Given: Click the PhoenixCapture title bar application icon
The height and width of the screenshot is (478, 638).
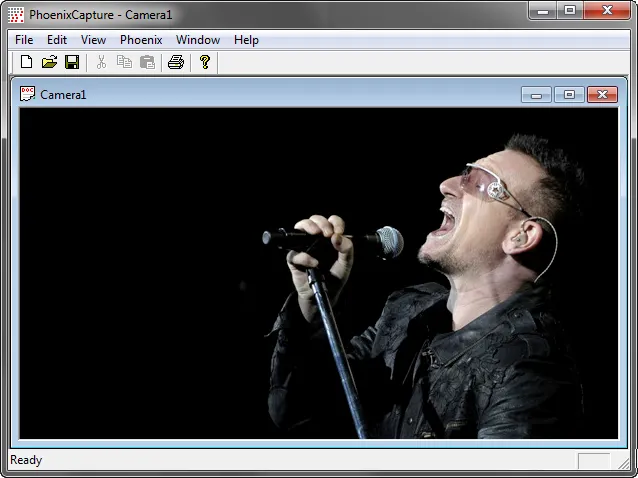Looking at the screenshot, I should click(16, 14).
